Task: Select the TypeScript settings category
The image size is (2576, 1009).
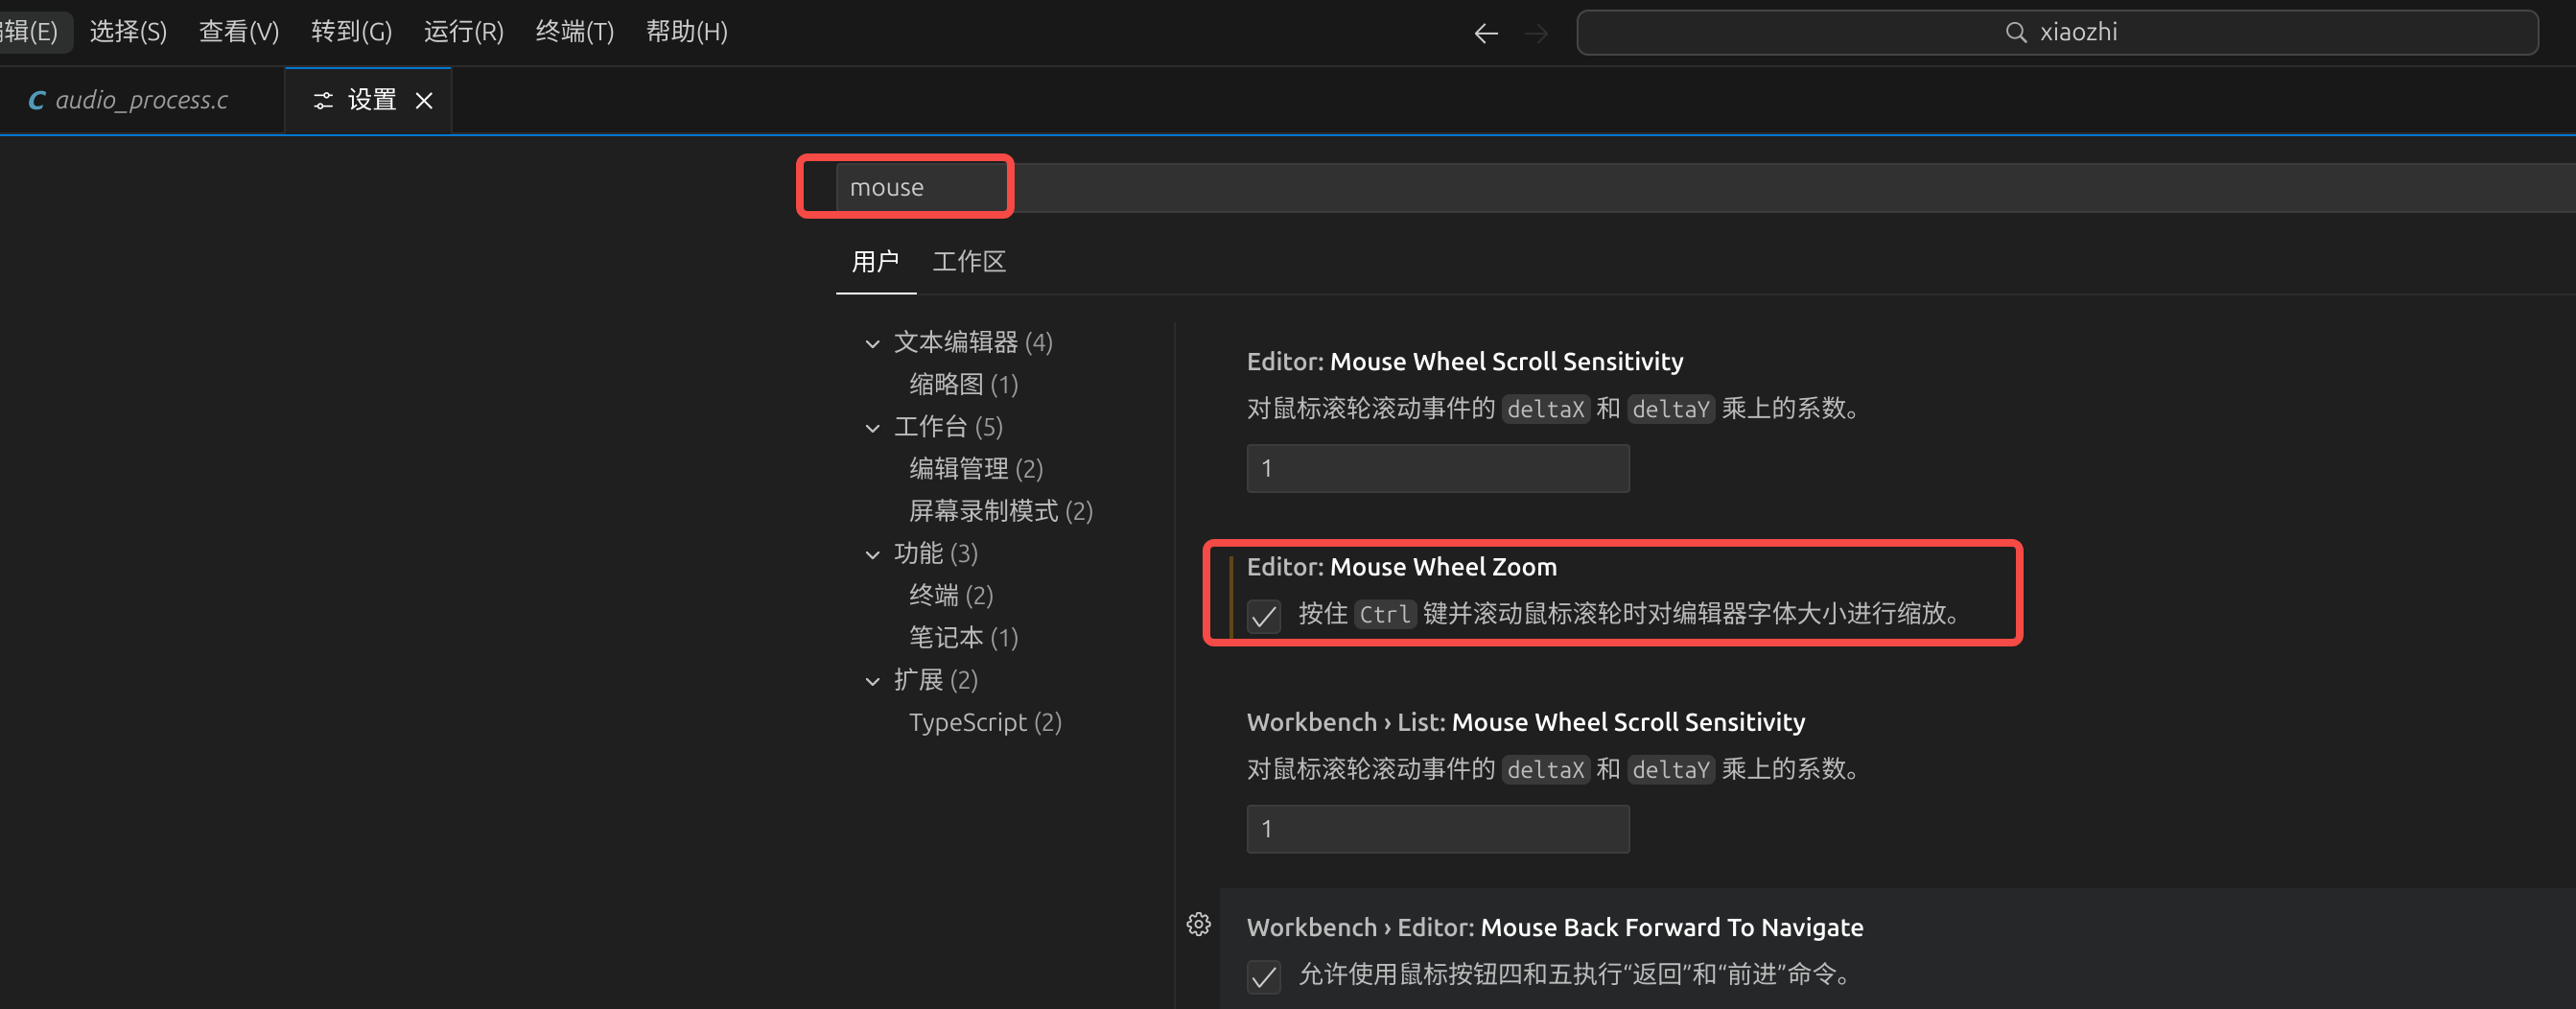Action: pyautogui.click(x=985, y=722)
